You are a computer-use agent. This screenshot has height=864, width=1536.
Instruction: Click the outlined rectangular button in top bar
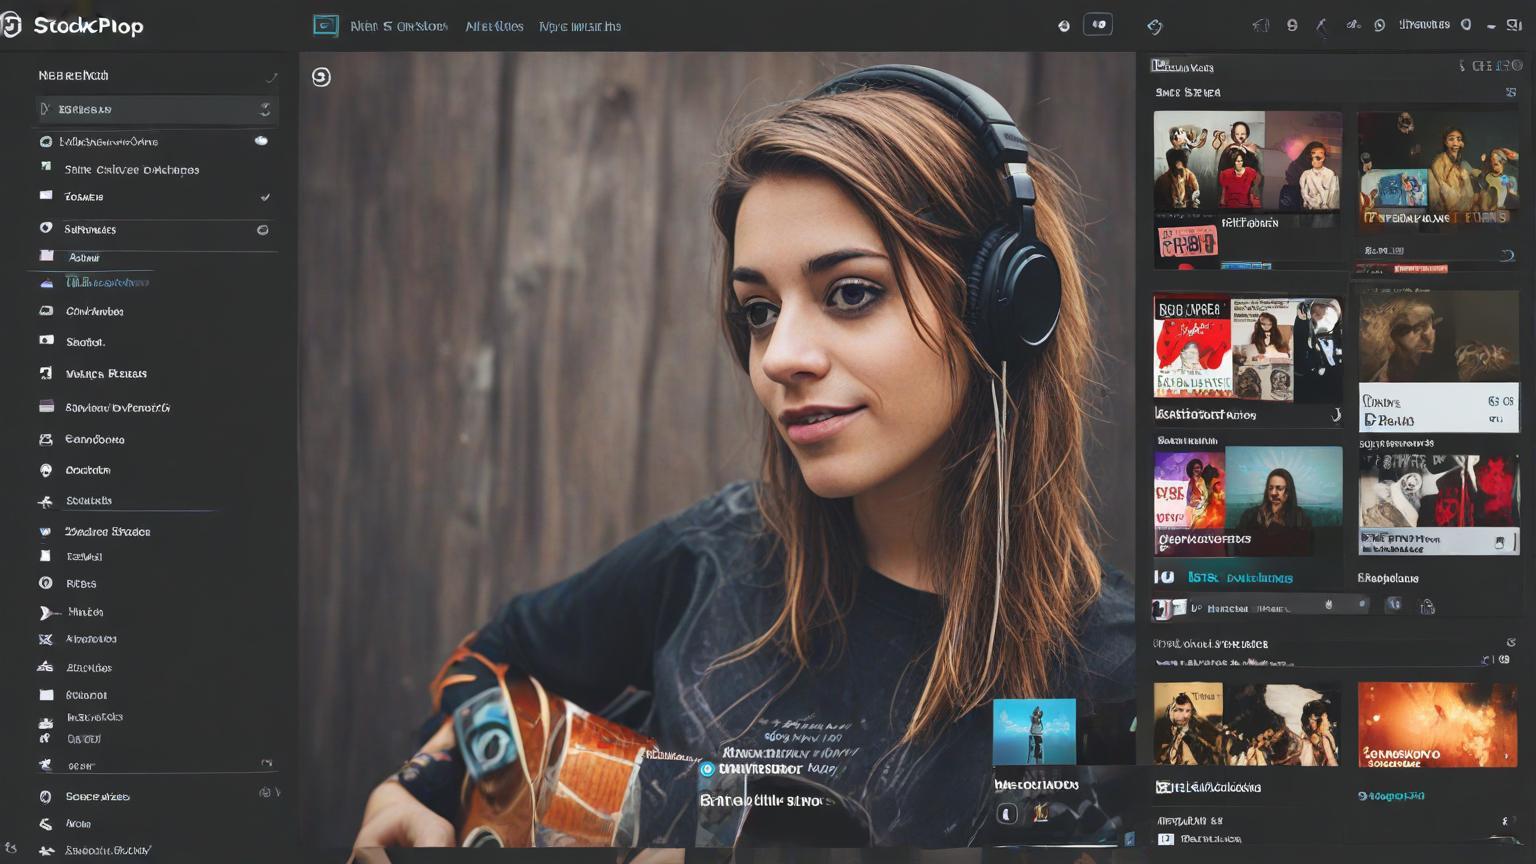pyautogui.click(x=1098, y=25)
